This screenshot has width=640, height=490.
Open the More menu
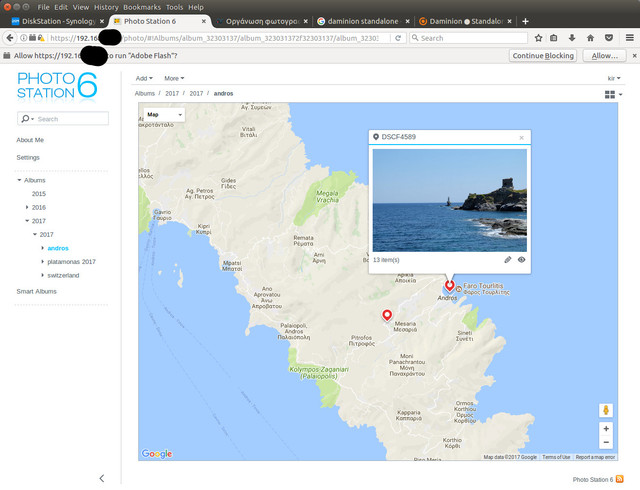click(174, 78)
